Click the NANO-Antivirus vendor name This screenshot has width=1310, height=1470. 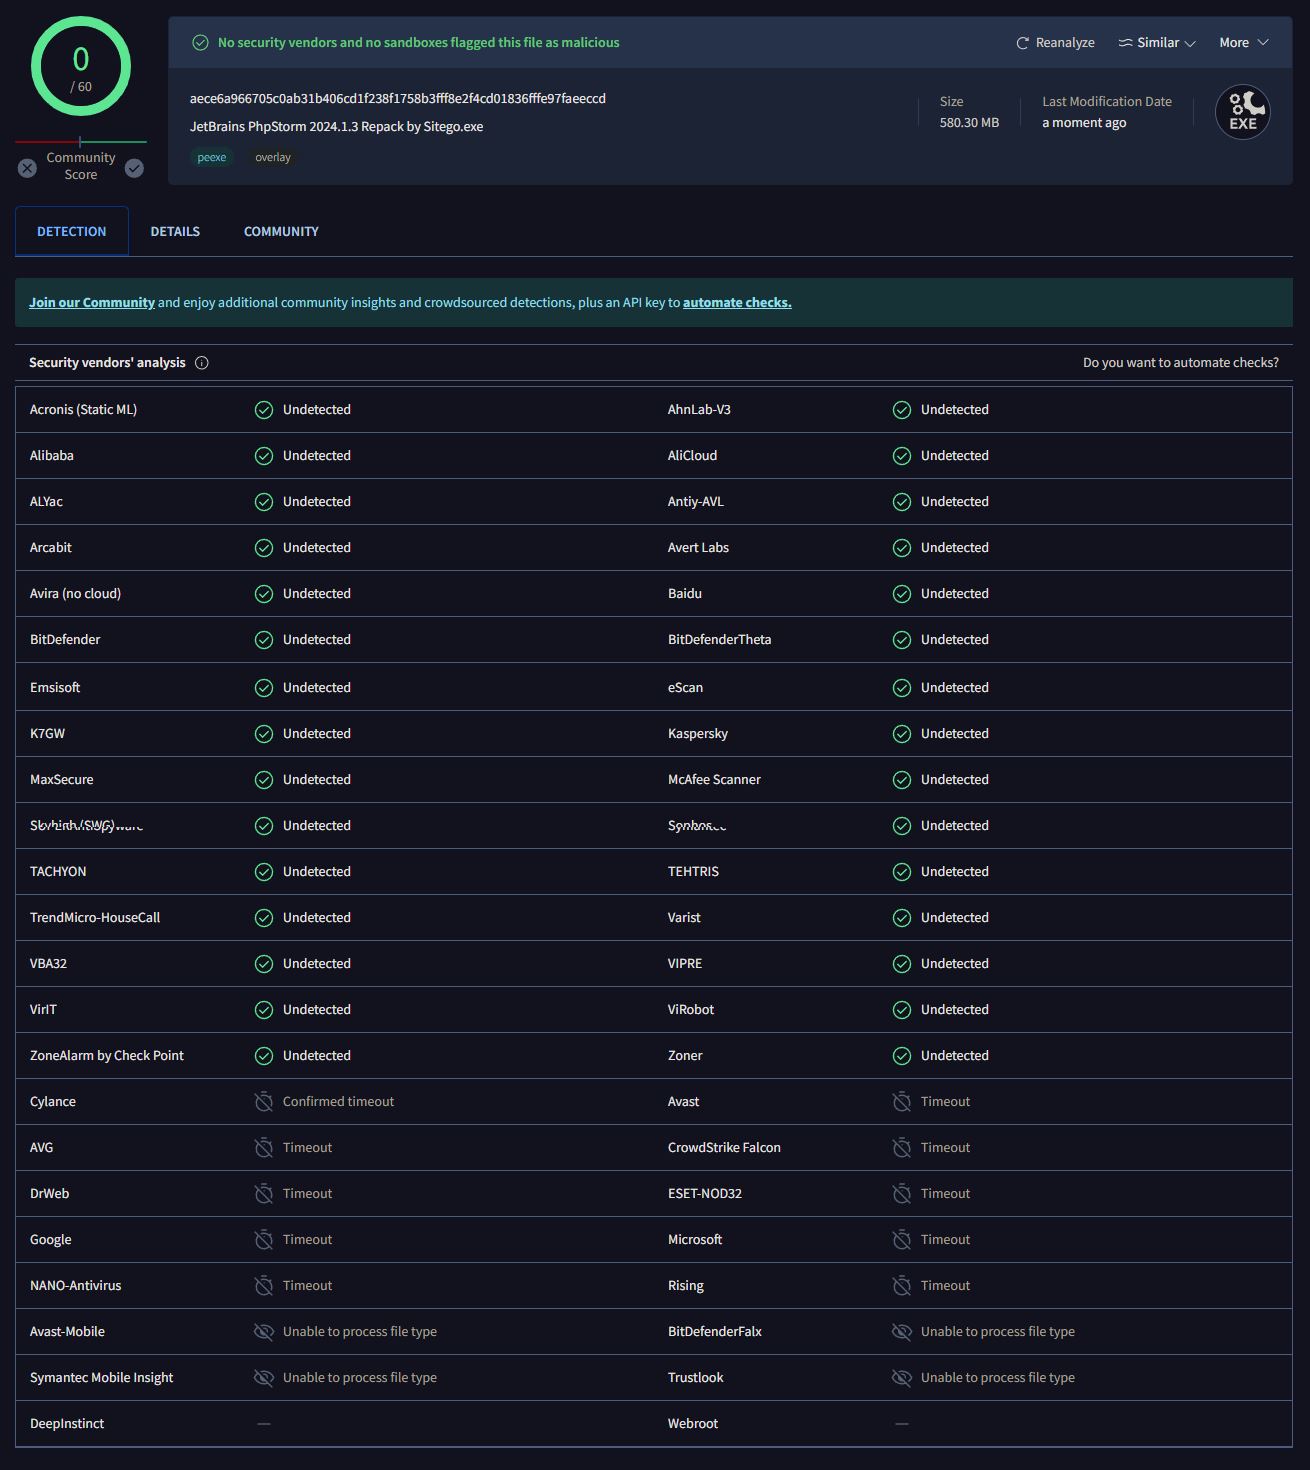(x=75, y=1286)
